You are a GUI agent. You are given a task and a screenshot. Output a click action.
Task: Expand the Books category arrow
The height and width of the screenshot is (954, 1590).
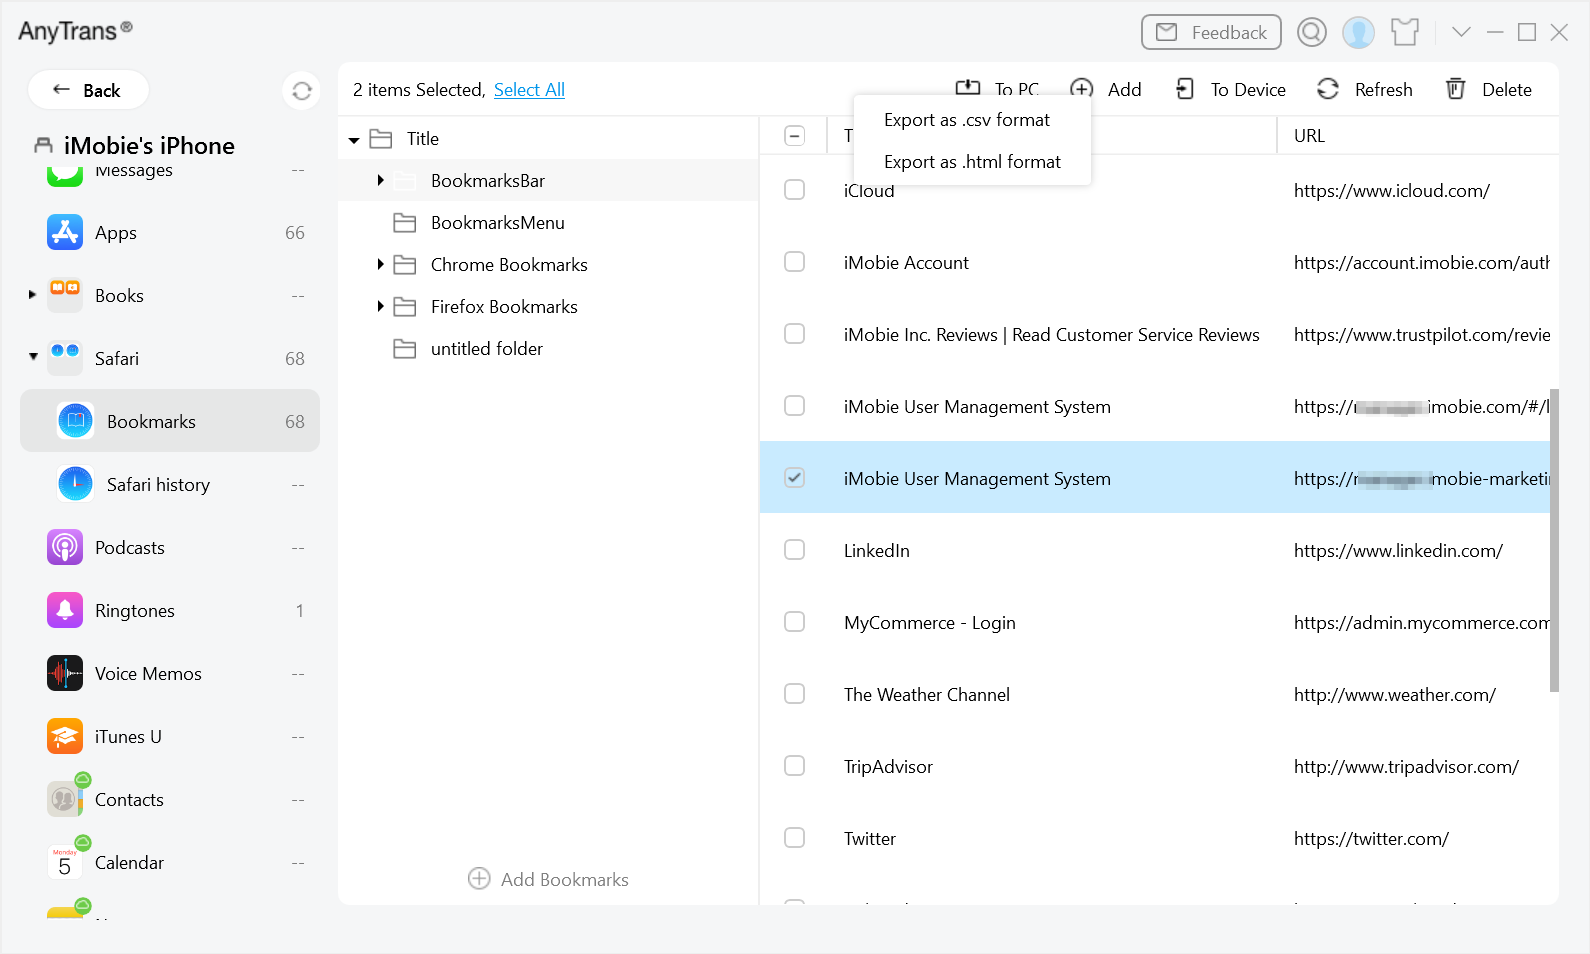click(33, 295)
